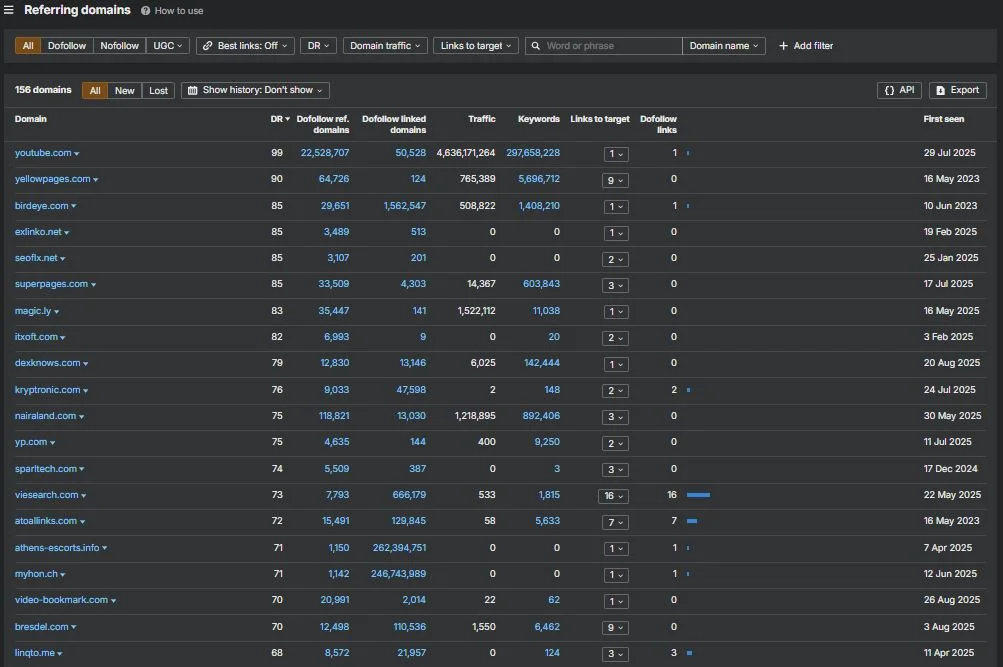Expand links to target for atoallinks.com

(615, 522)
